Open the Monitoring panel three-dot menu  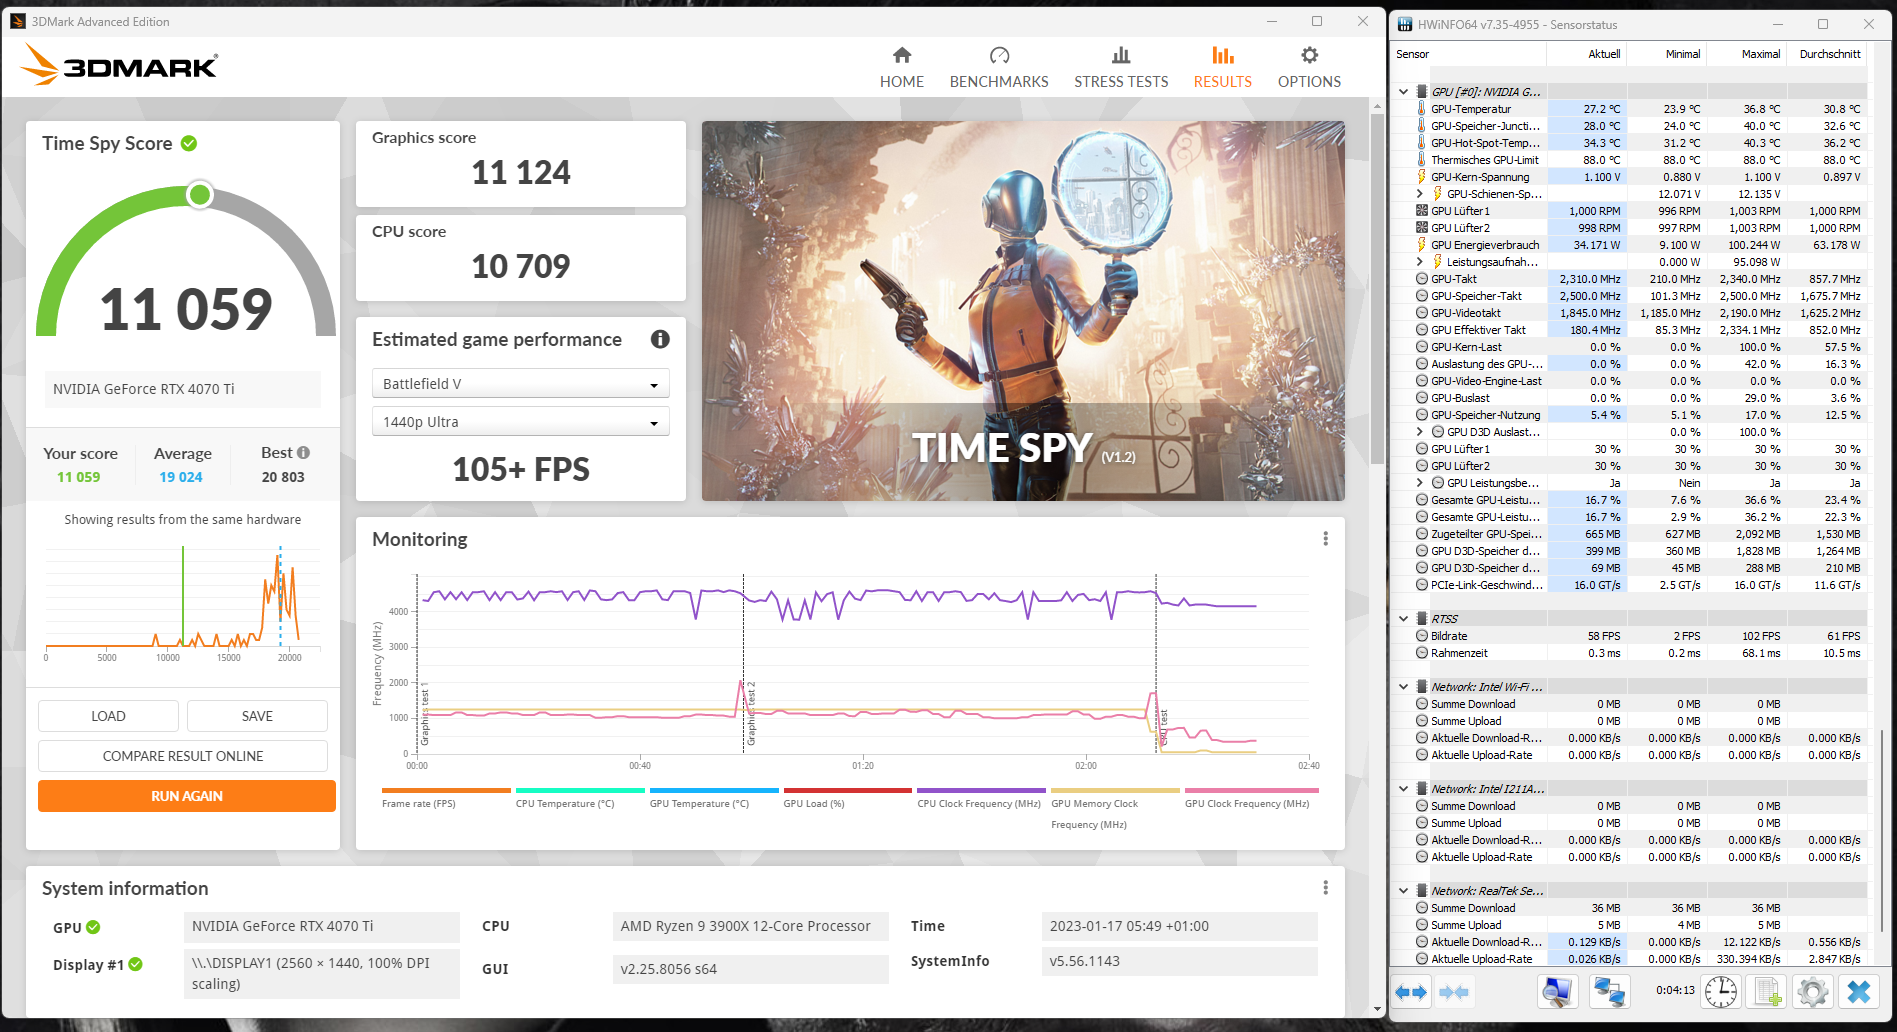pyautogui.click(x=1326, y=539)
